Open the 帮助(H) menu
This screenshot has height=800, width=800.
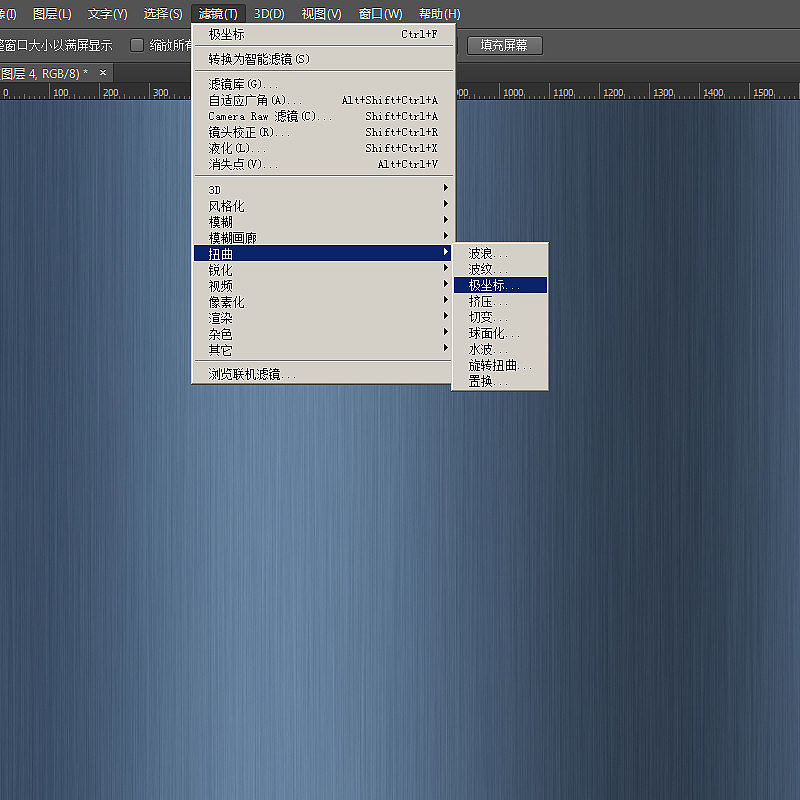pos(439,14)
